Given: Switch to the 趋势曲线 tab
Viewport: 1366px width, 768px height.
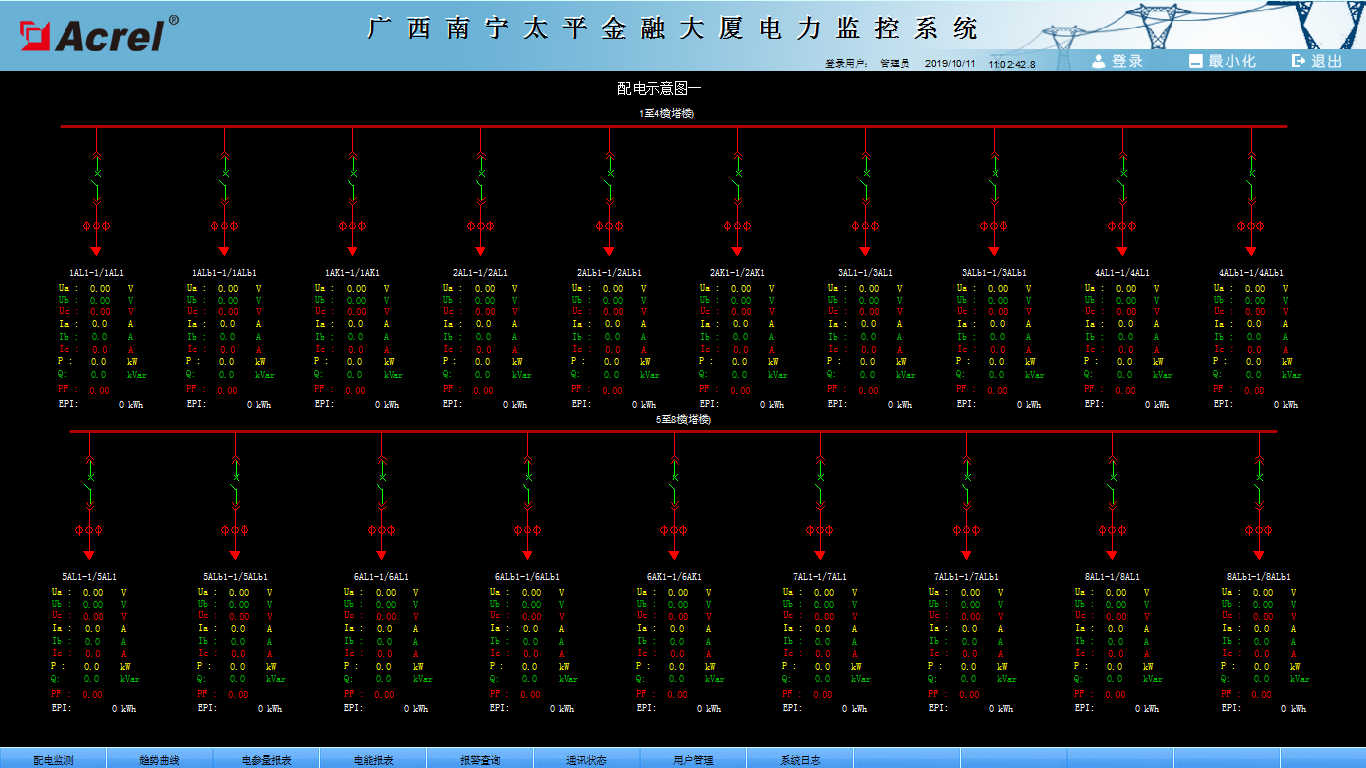Looking at the screenshot, I should 160,759.
